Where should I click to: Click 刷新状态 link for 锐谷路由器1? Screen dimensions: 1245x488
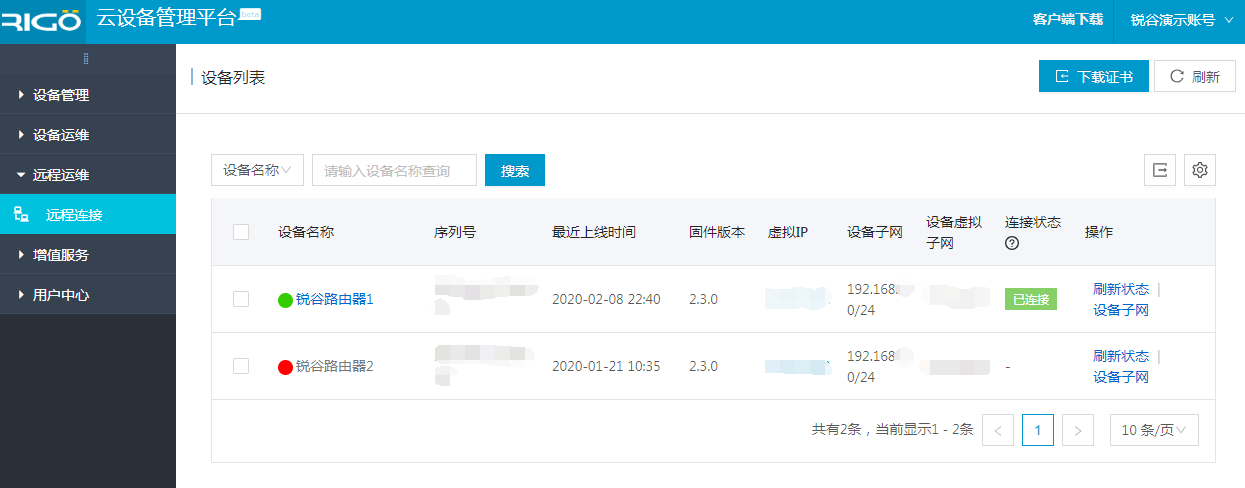[1121, 289]
